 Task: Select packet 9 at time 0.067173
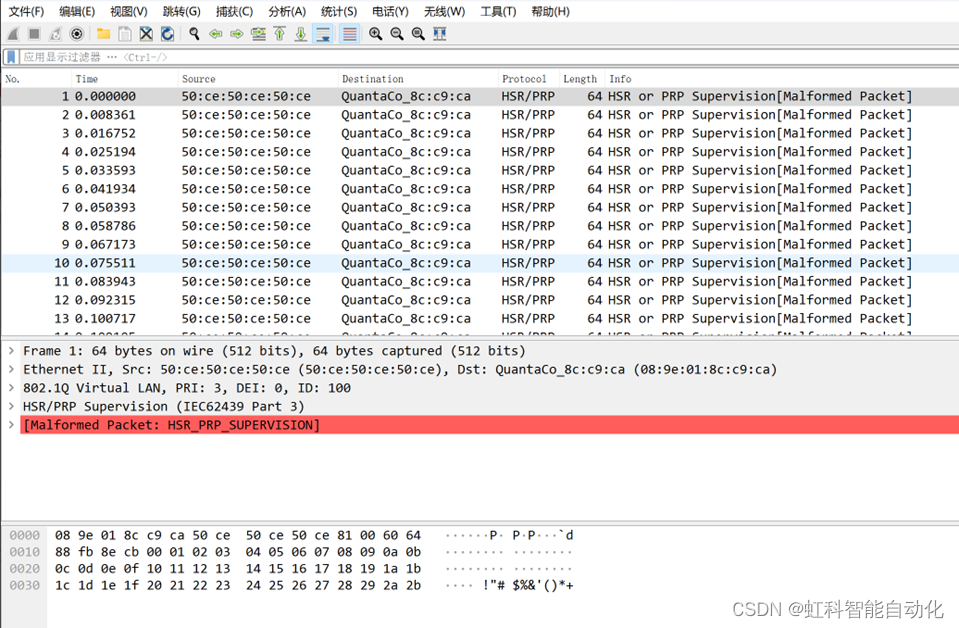pos(480,245)
